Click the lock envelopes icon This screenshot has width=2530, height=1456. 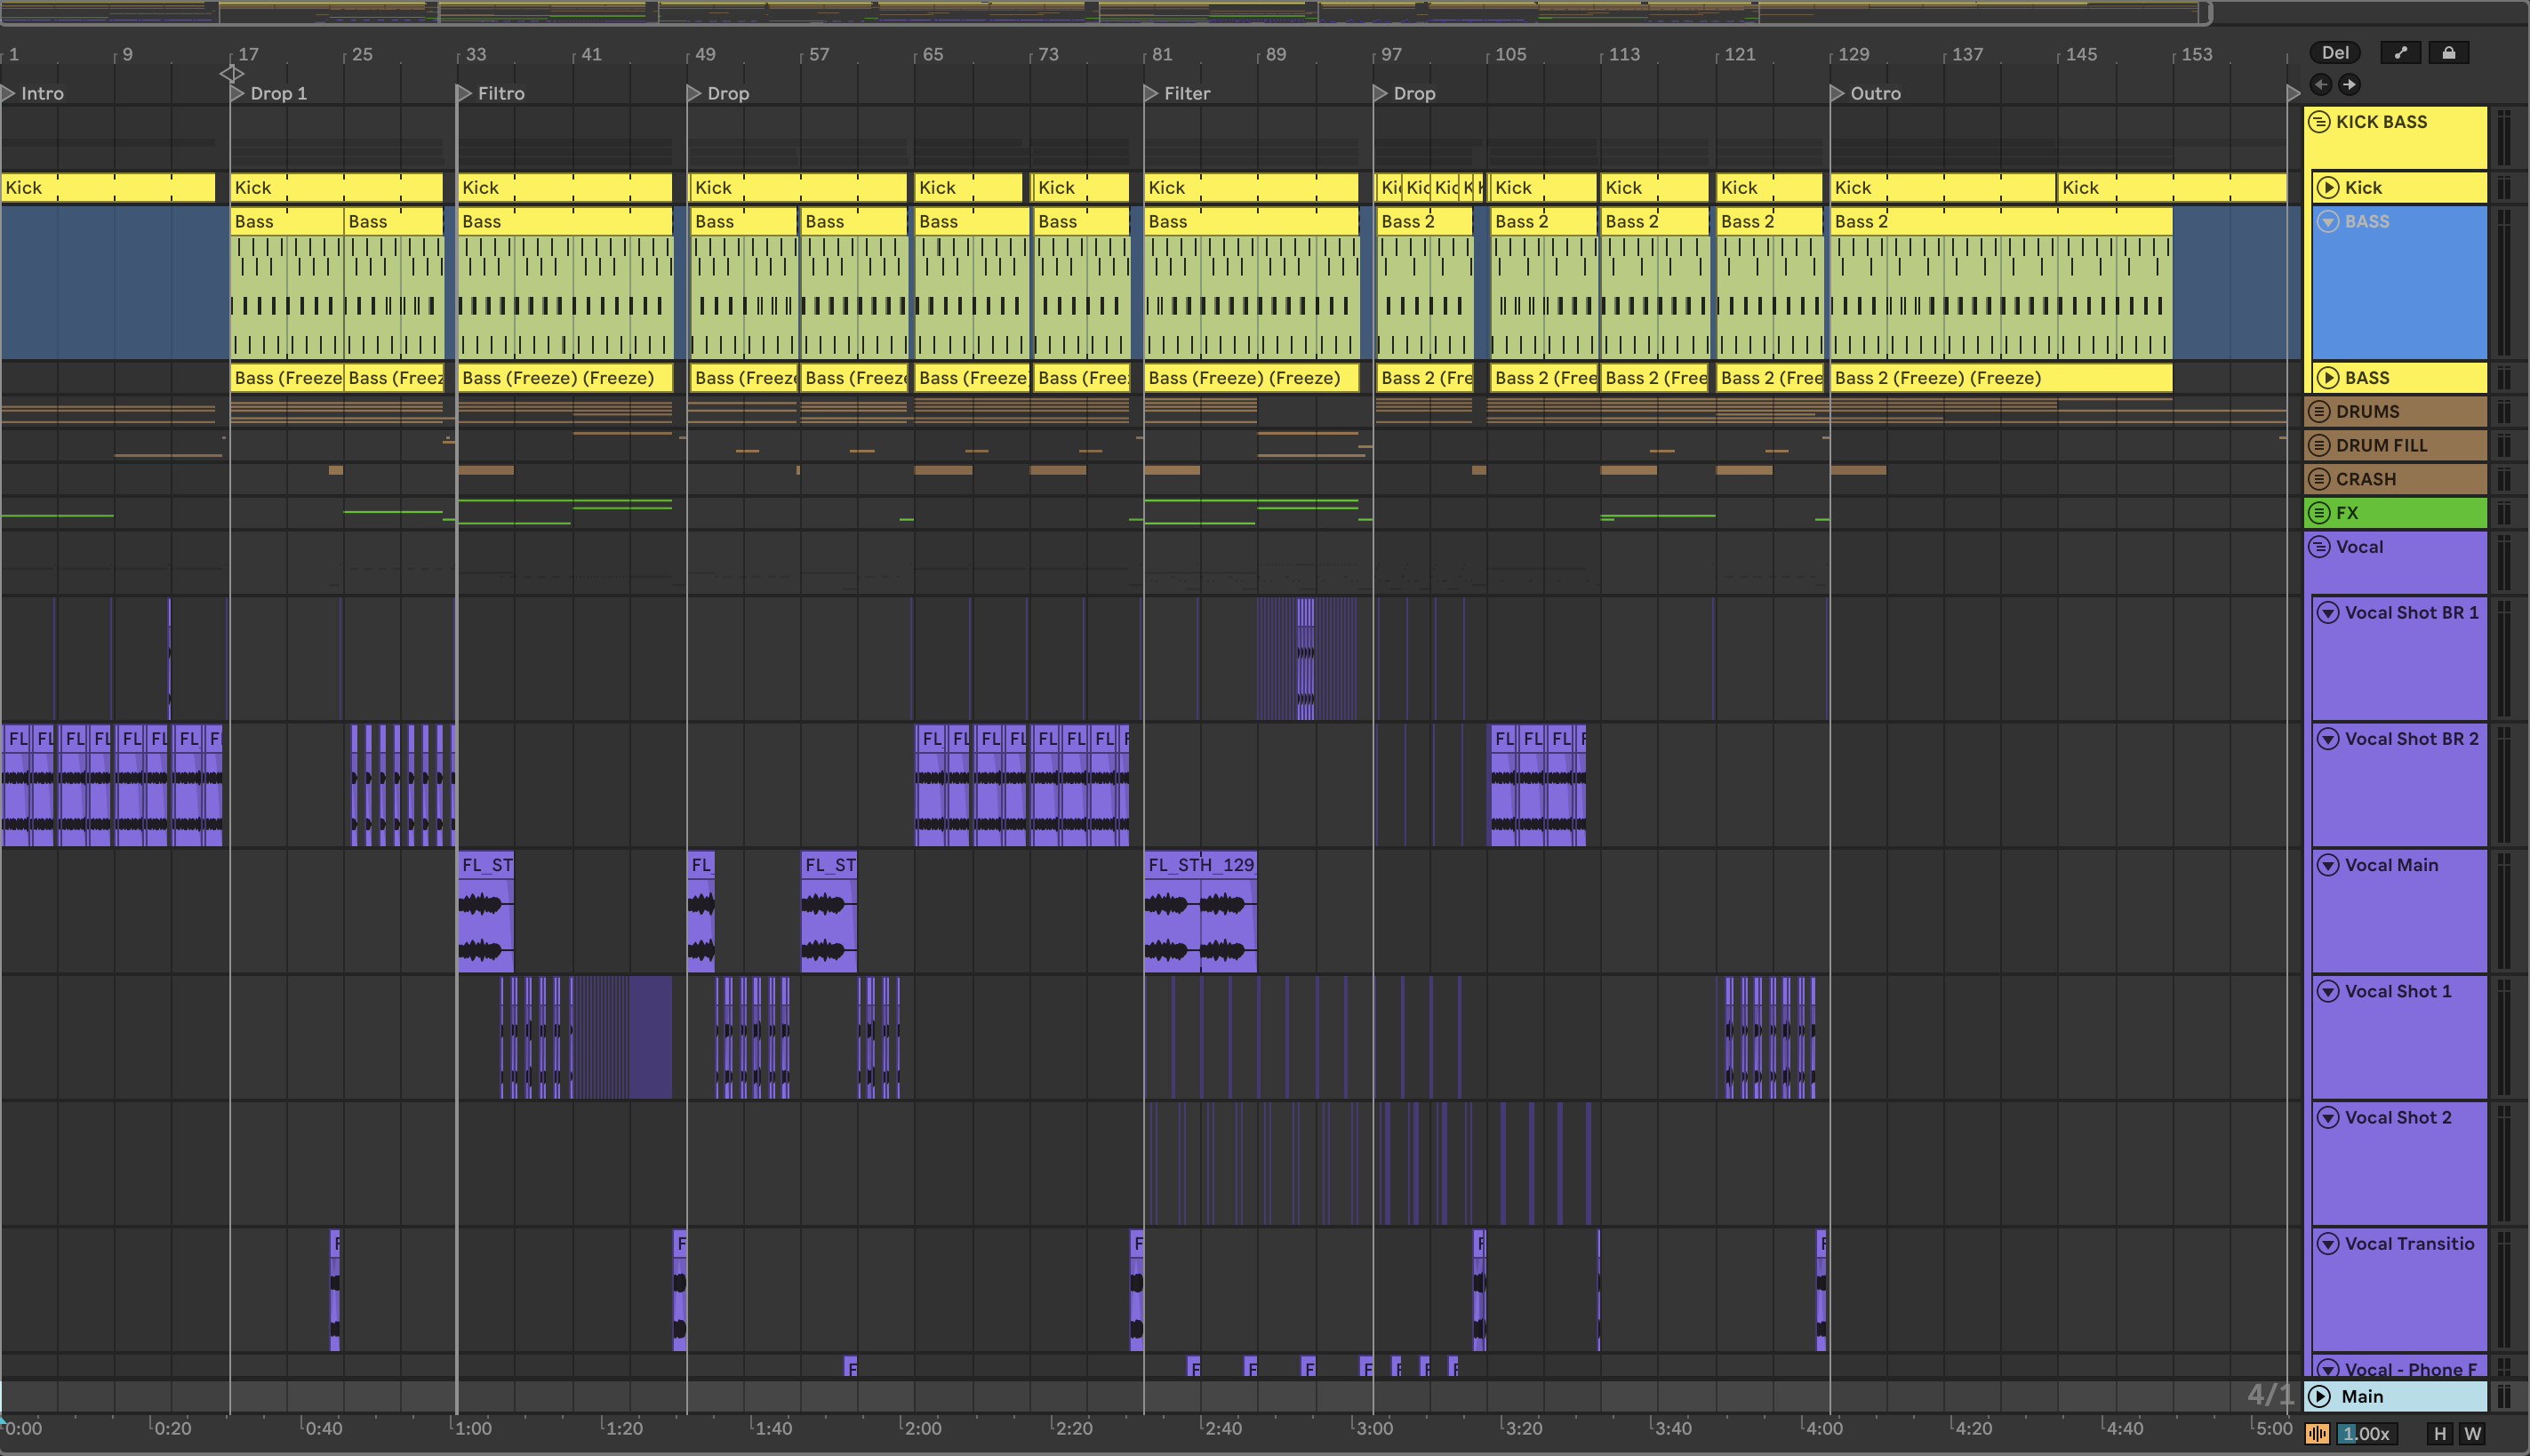2448,53
